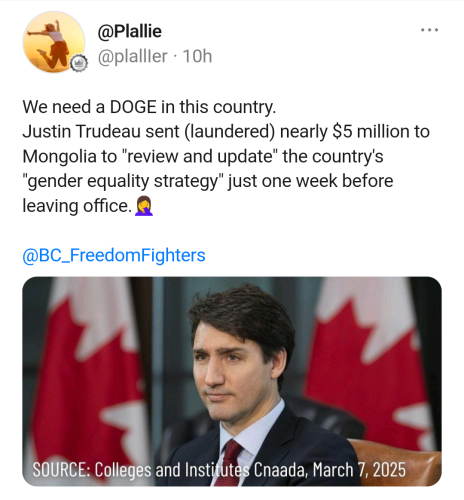Click the facepalm emoji after 'leaving office.'

pos(144,206)
